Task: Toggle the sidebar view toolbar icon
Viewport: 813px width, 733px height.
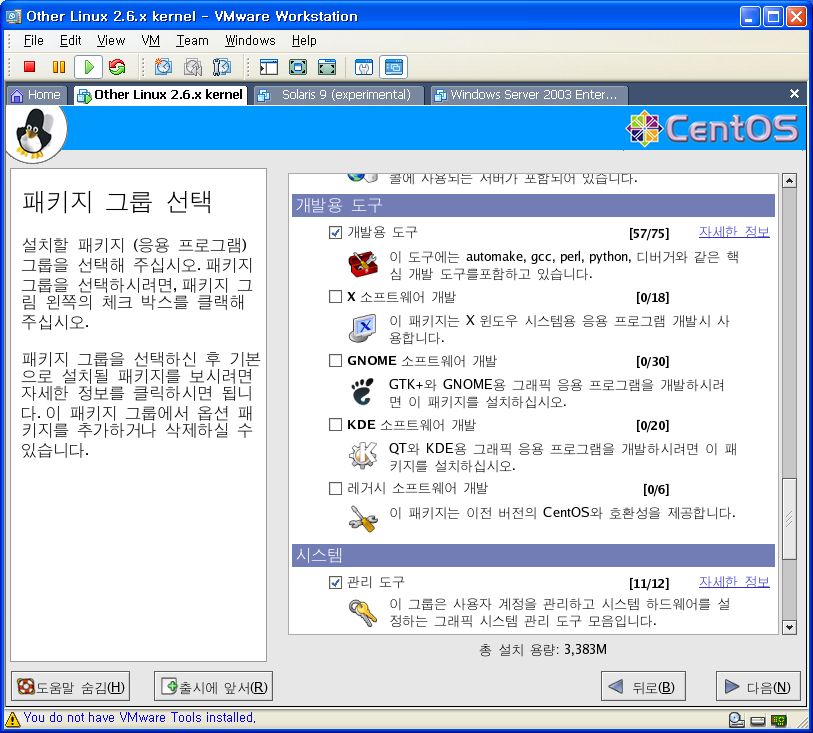Action: point(268,67)
